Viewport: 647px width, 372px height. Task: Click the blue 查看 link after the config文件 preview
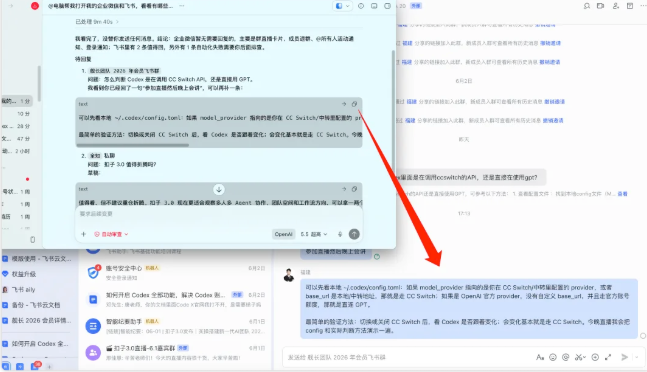(622, 194)
